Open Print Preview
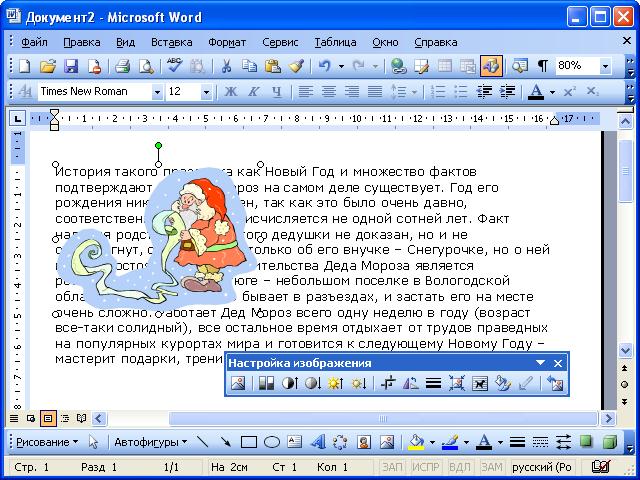Image resolution: width=640 pixels, height=480 pixels. pos(146,66)
